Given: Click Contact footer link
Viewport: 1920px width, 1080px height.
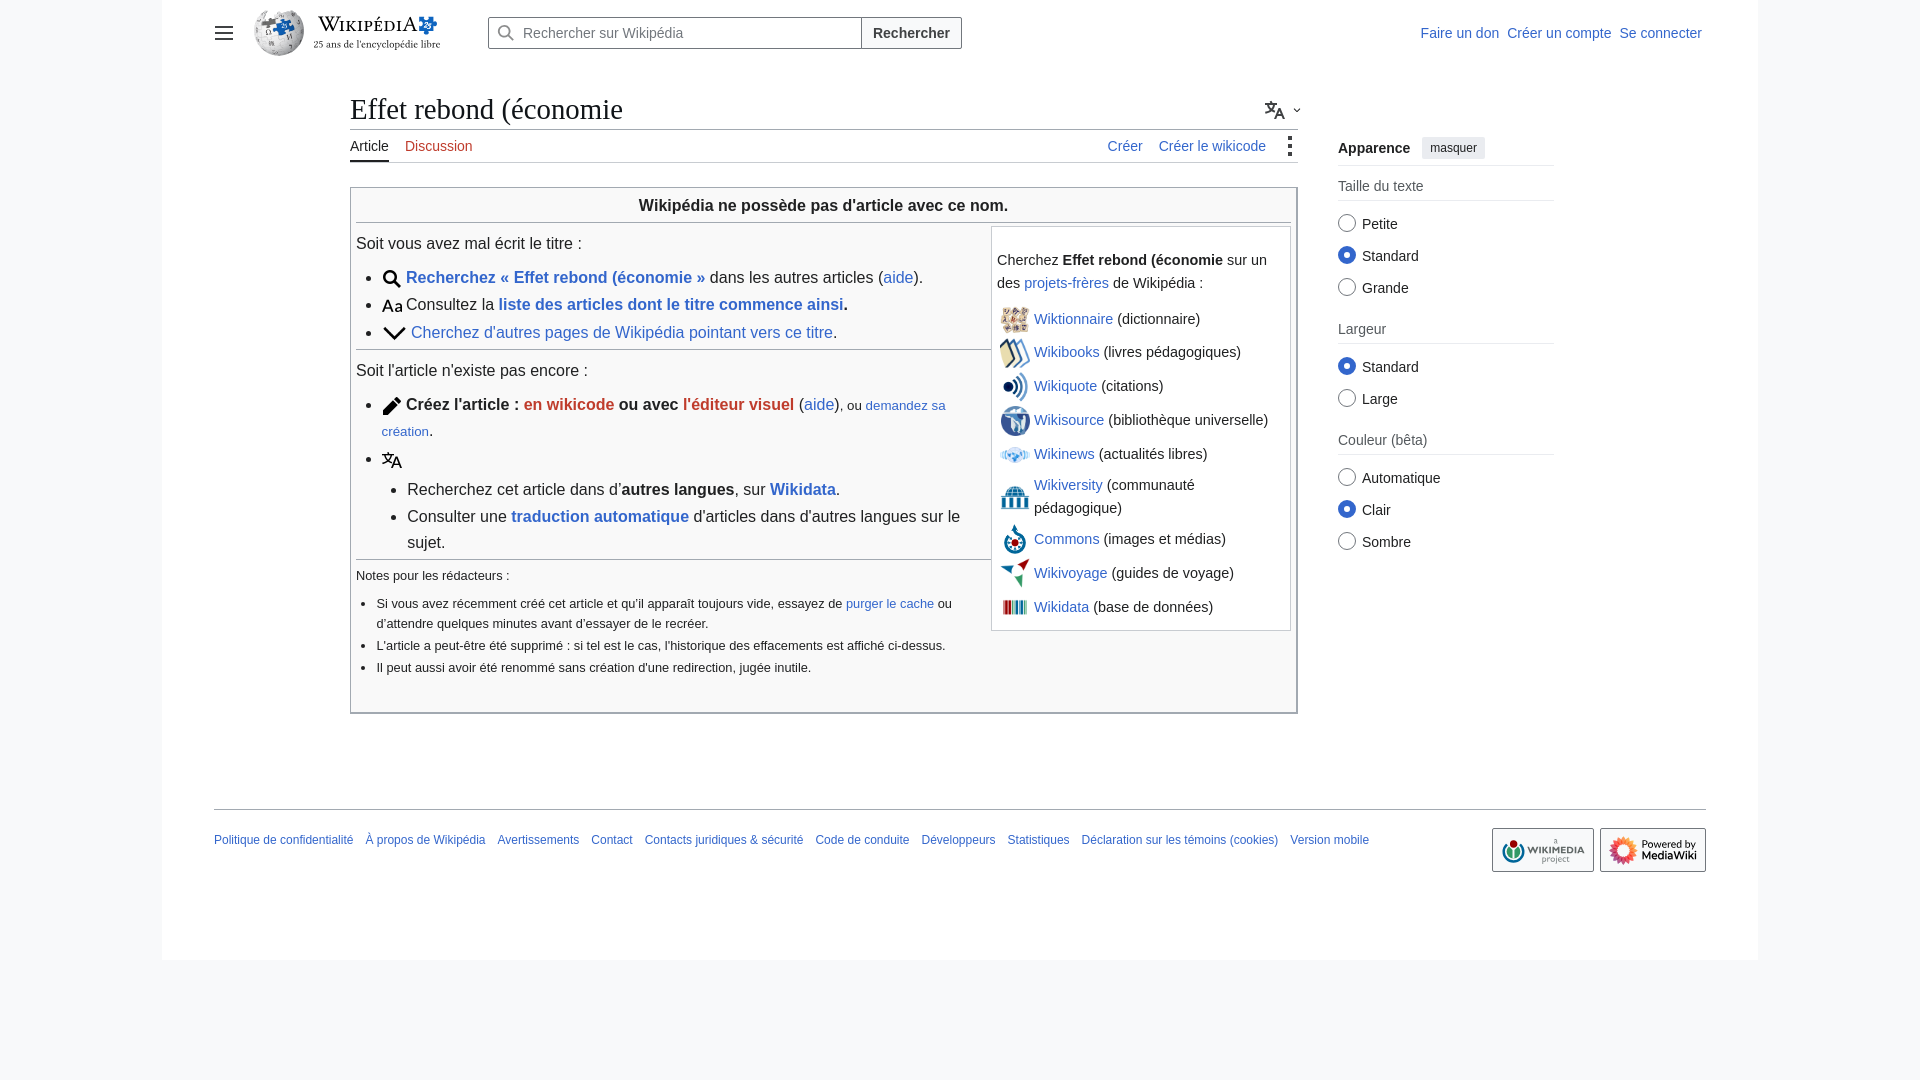Looking at the screenshot, I should click(x=612, y=840).
